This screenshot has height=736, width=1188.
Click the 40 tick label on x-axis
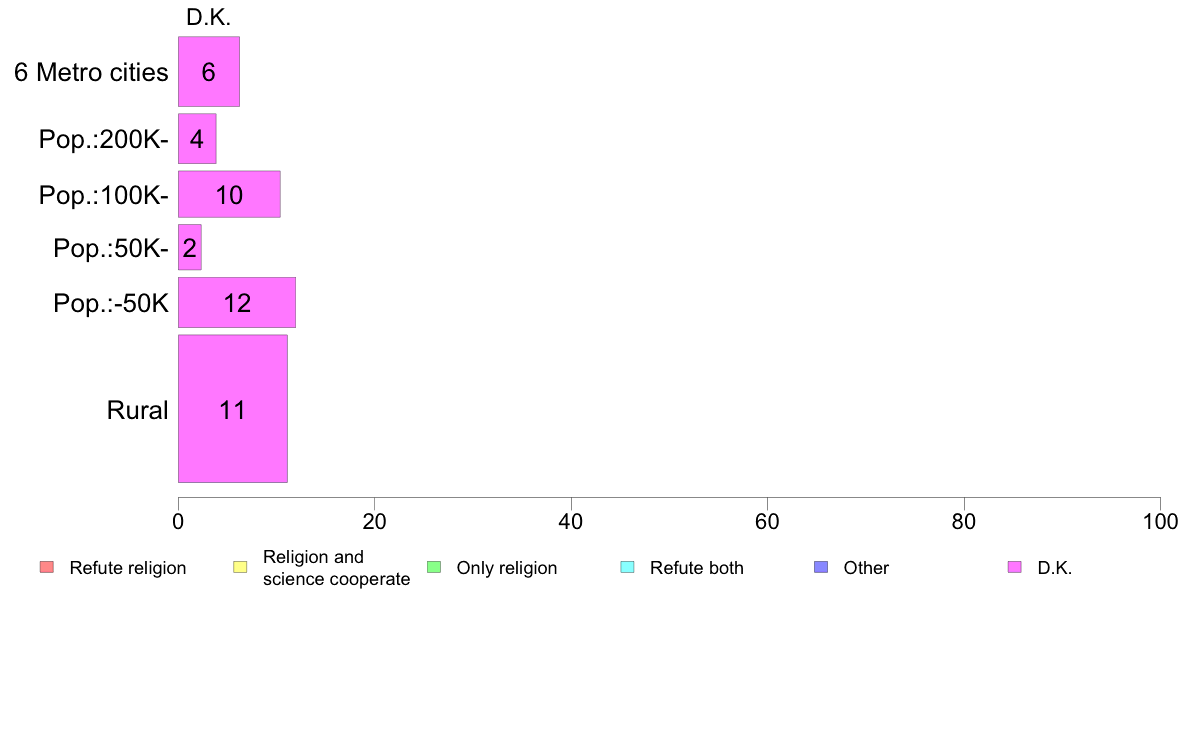coord(571,521)
